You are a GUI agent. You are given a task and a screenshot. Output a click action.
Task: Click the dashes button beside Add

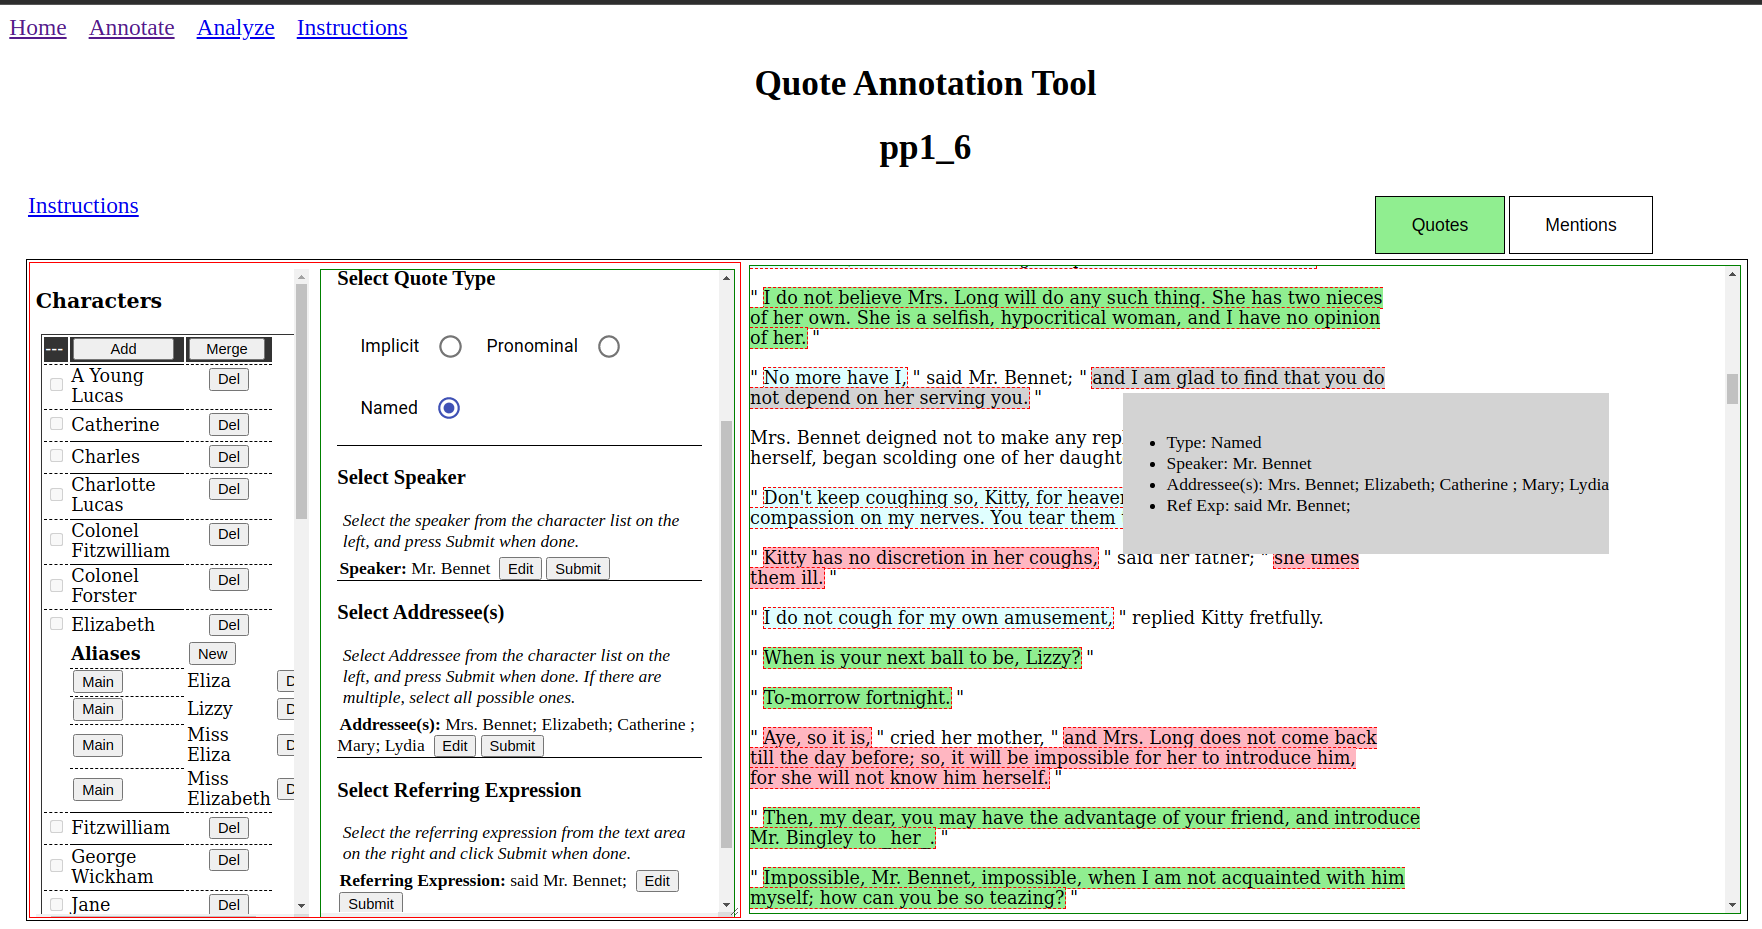point(55,349)
